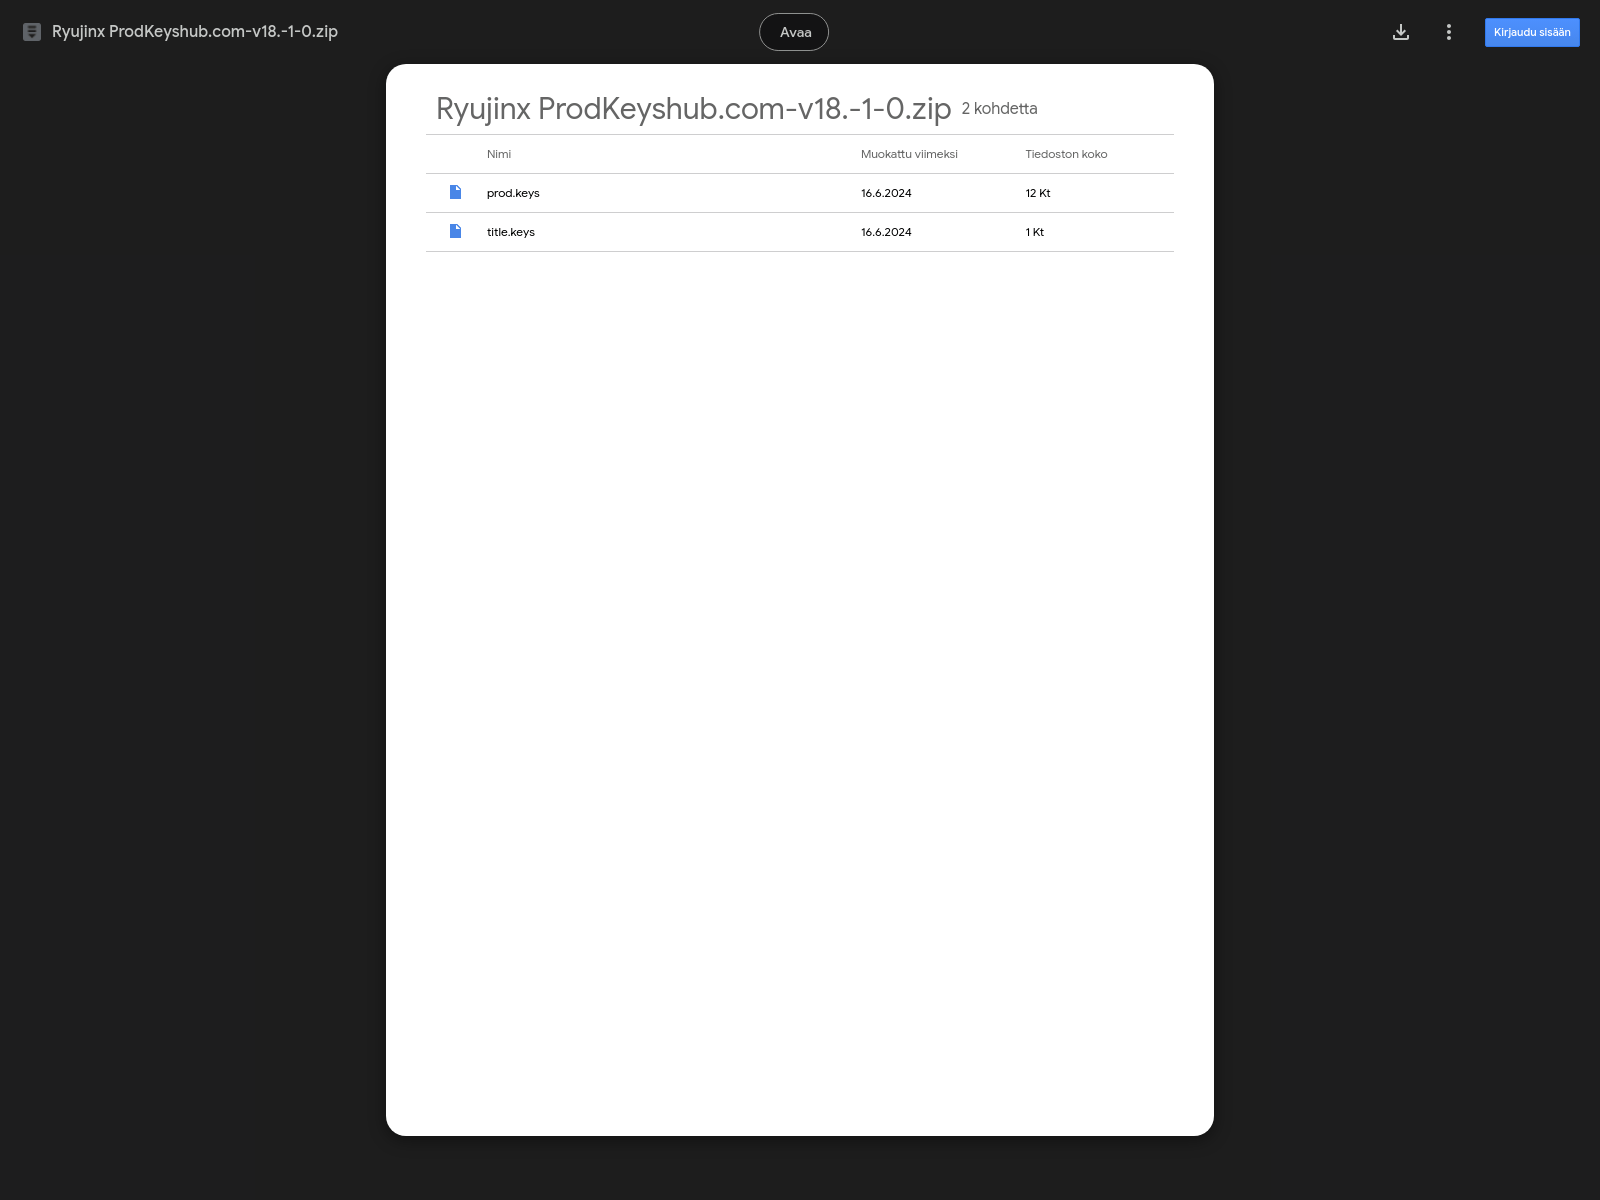1600x1200 pixels.
Task: Click the Tiedoston koko column header
Action: [x=1066, y=154]
